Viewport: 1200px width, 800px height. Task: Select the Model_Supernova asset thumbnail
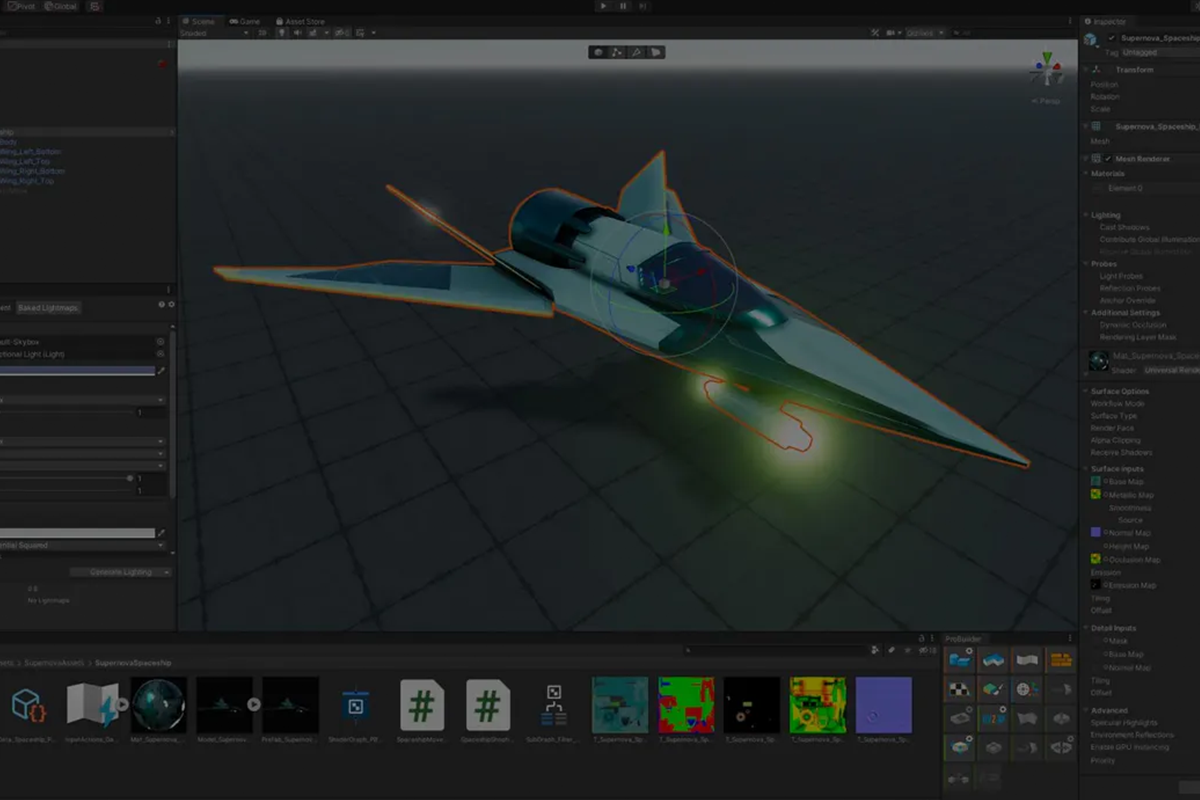pos(224,705)
